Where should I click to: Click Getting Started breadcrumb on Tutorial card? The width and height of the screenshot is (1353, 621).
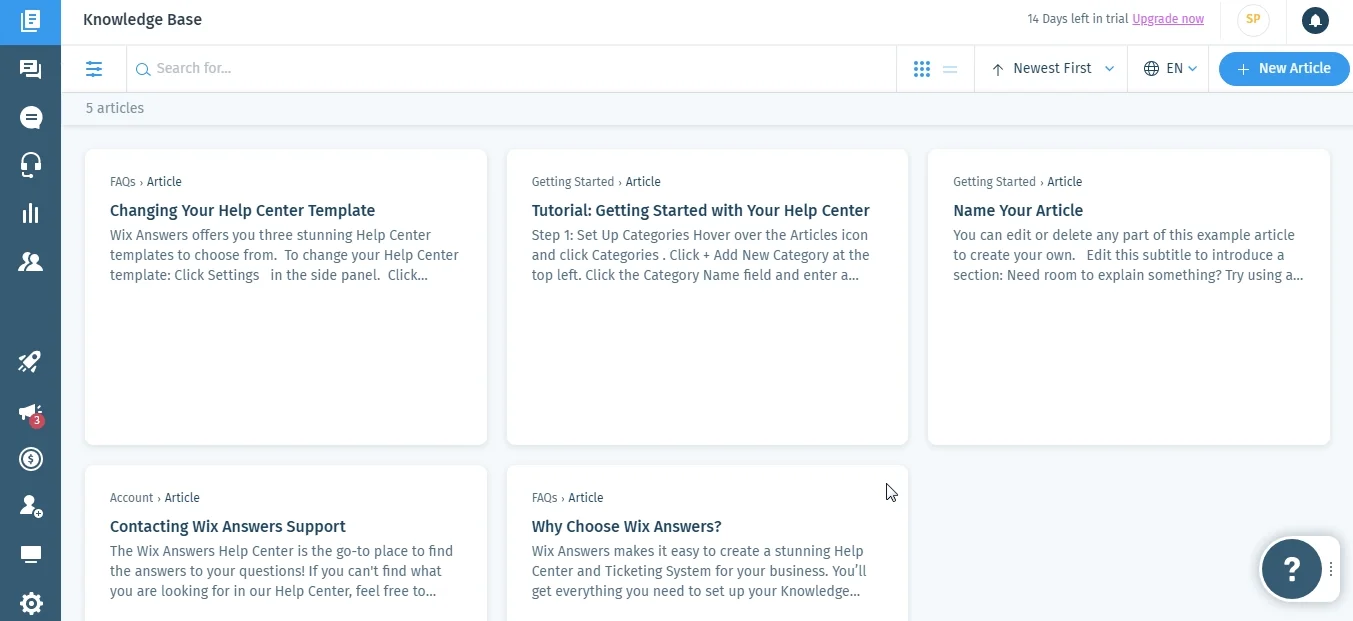point(573,182)
